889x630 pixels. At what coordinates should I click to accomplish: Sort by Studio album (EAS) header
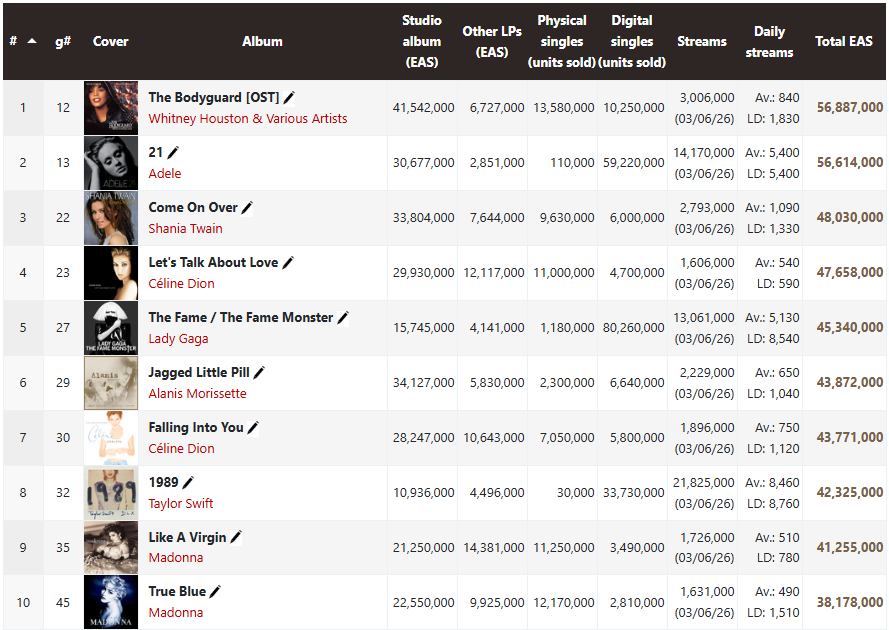(421, 41)
